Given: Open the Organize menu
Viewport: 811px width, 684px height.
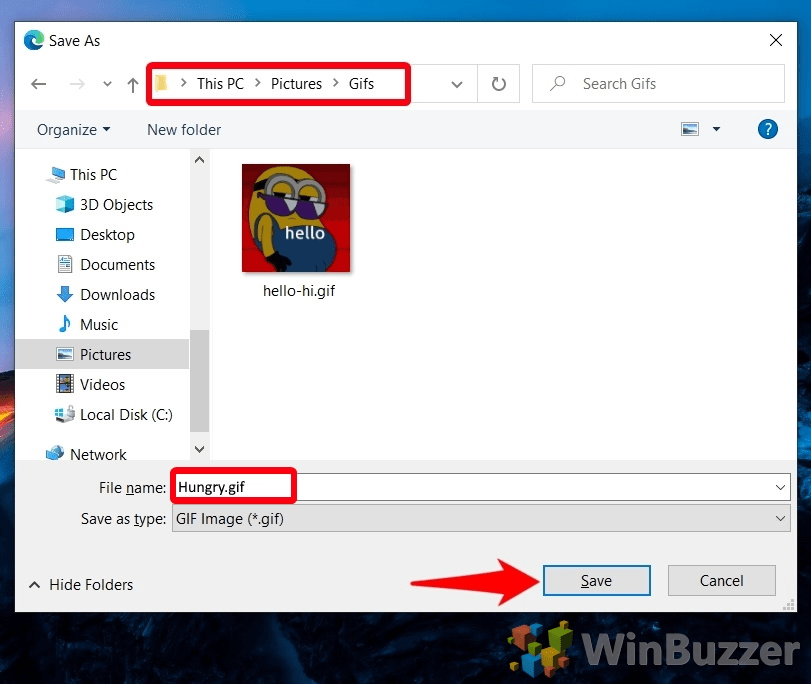Looking at the screenshot, I should click(72, 129).
